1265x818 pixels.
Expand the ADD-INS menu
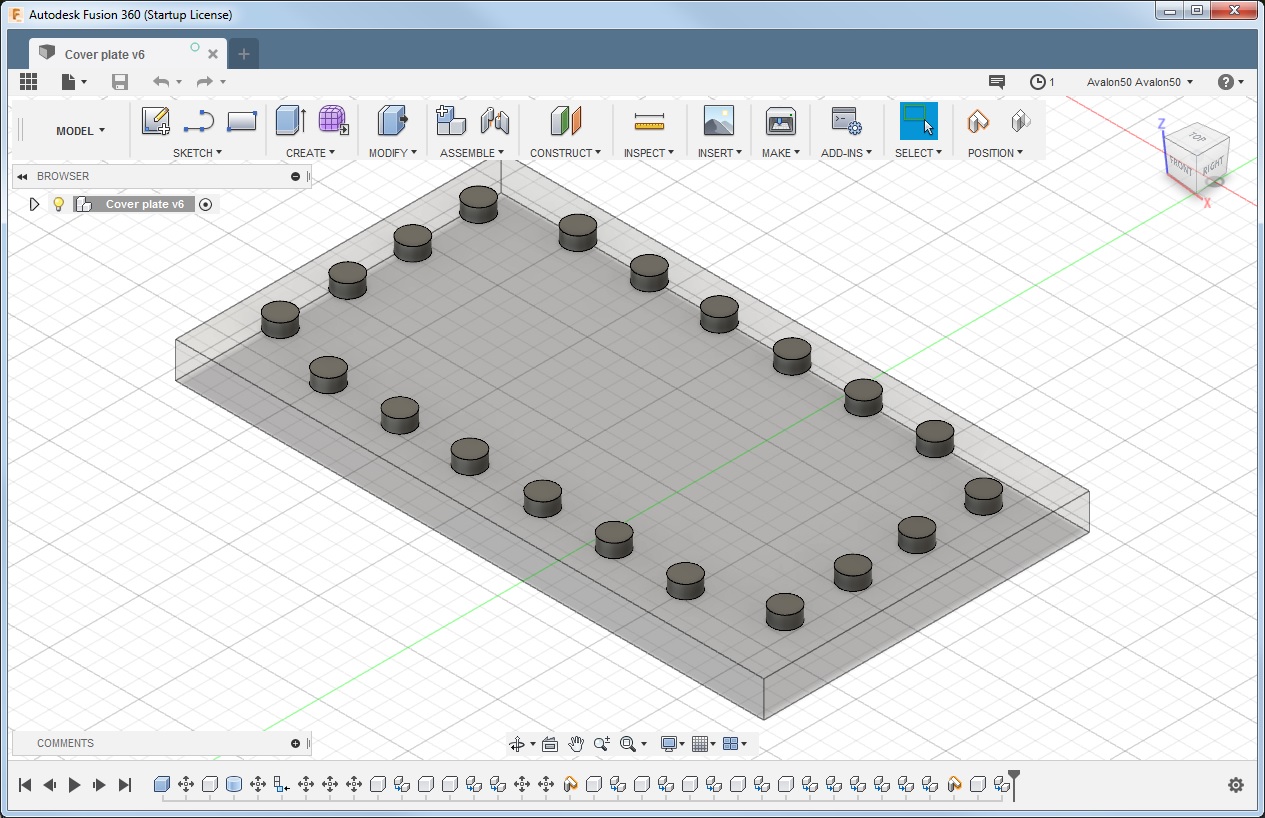click(846, 153)
